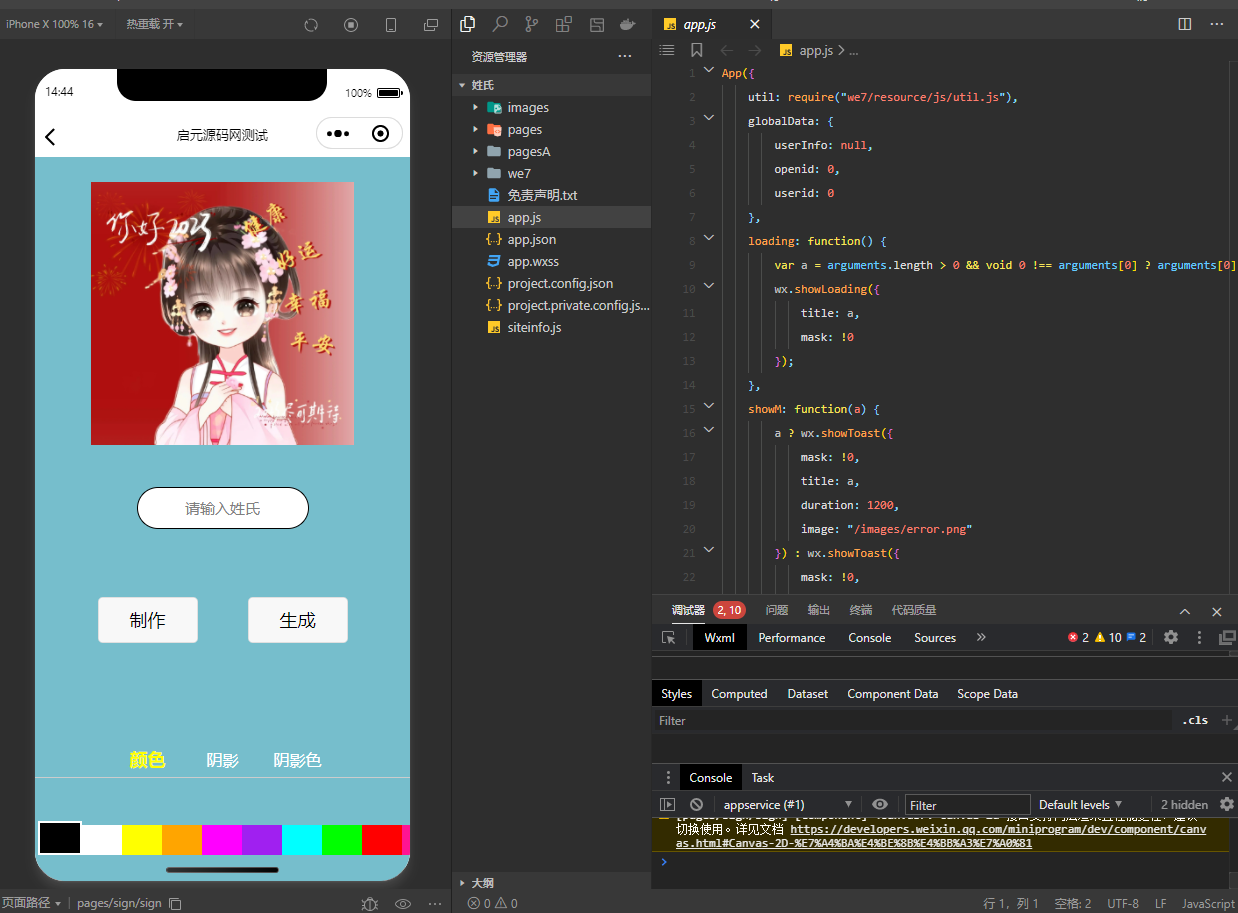Click the 请输入姓氏 input field
This screenshot has height=913, width=1238.
click(x=223, y=508)
